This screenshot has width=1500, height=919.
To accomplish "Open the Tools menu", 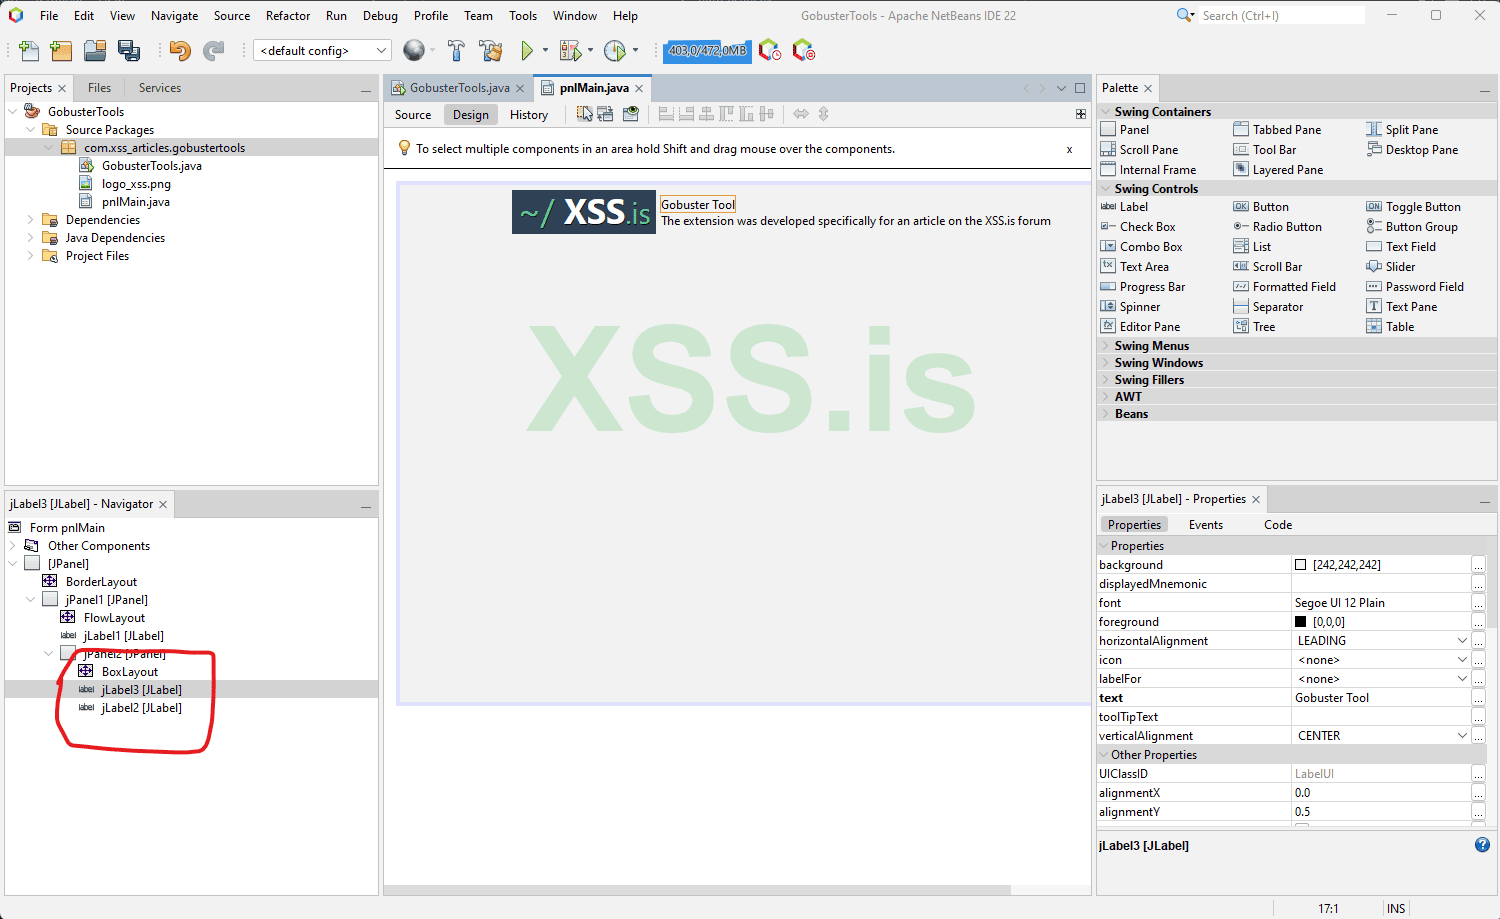I will (x=523, y=16).
